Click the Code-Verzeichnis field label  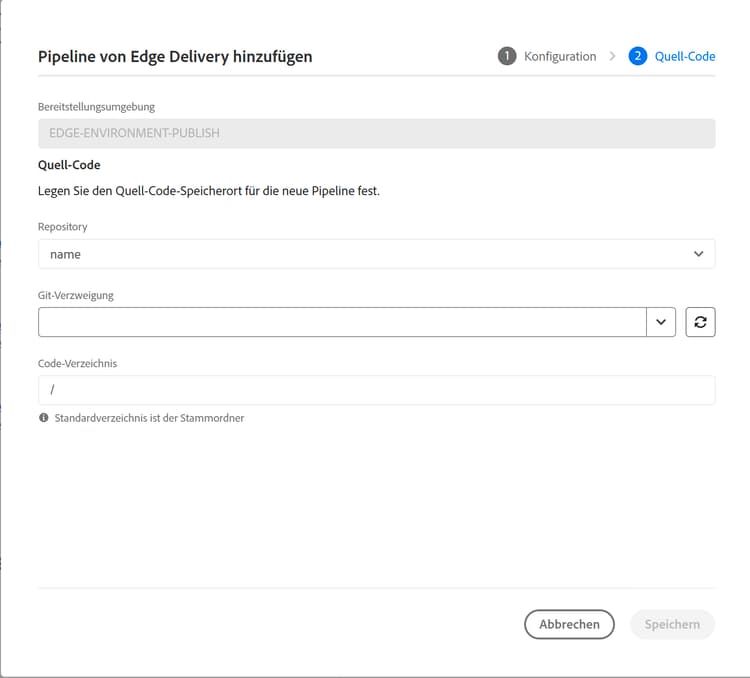[x=77, y=364]
